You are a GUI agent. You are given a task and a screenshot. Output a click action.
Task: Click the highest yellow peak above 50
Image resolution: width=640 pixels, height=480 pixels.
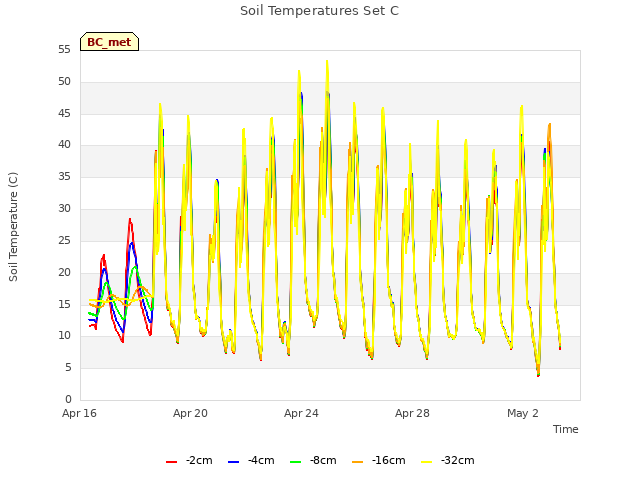tap(327, 62)
